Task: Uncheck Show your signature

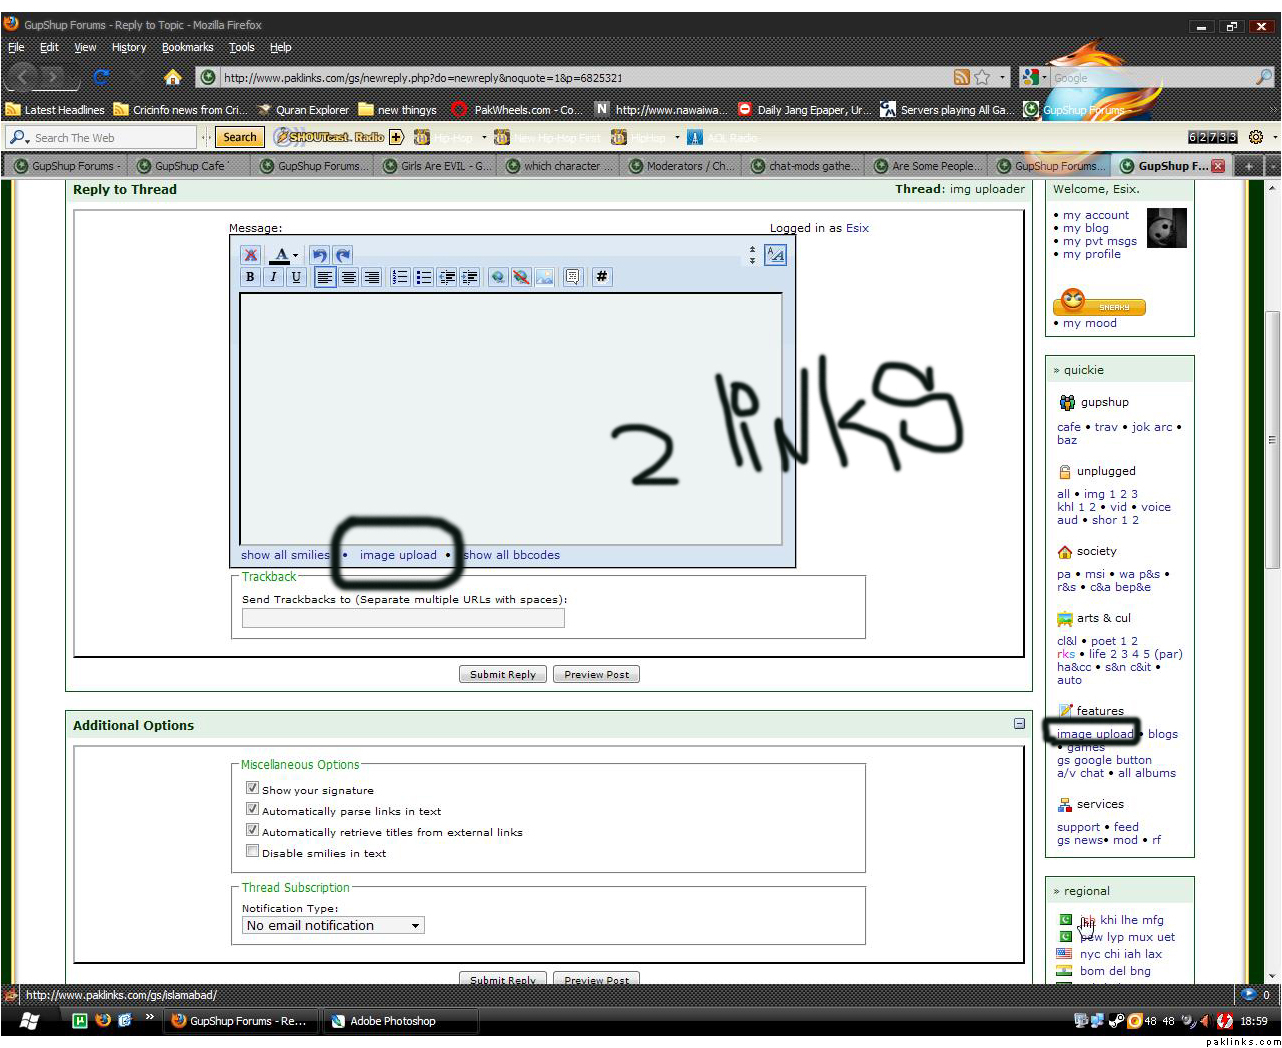Action: [253, 788]
